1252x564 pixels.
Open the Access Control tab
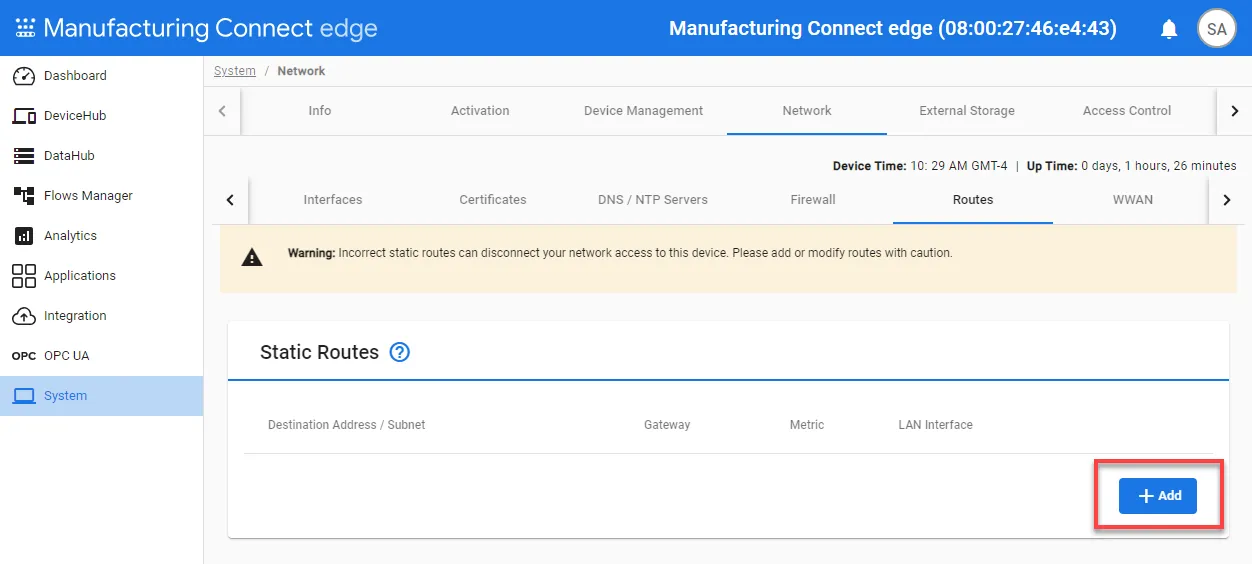(x=1127, y=111)
